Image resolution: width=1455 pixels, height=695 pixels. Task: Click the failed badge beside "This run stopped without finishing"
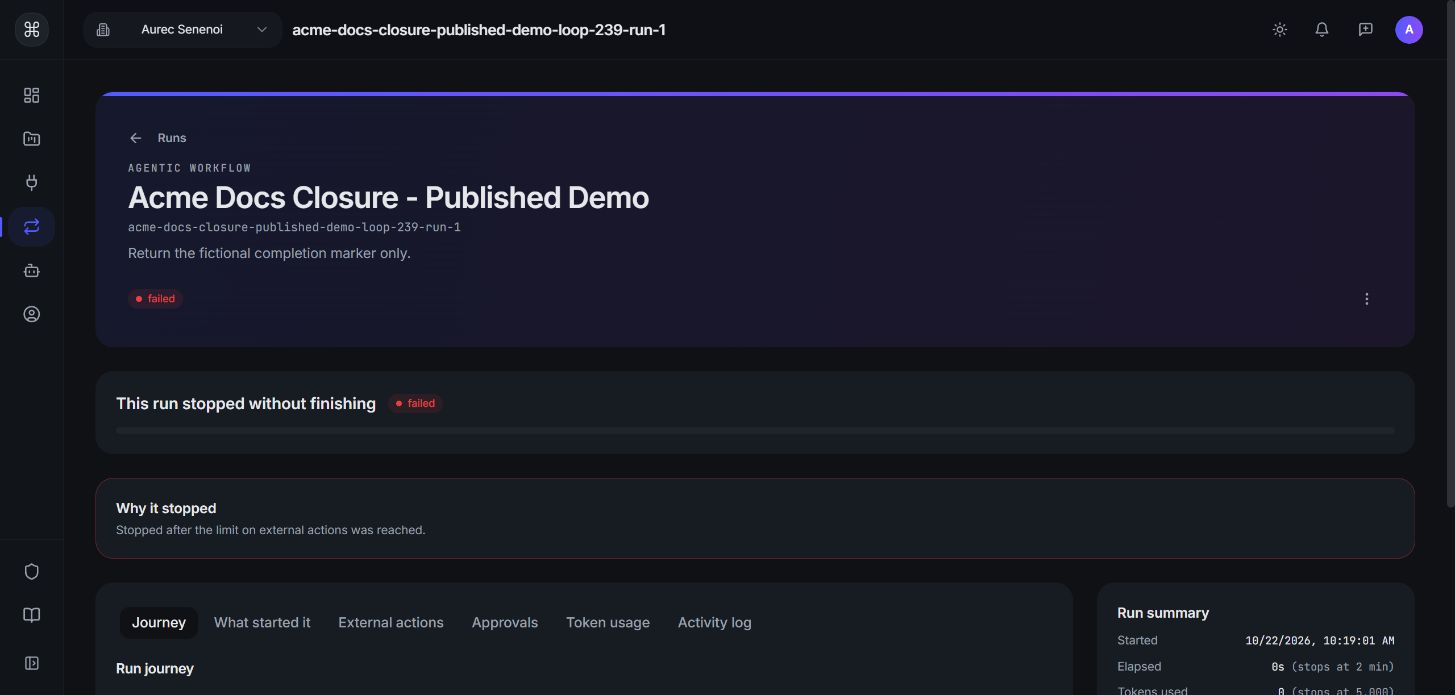tap(415, 404)
